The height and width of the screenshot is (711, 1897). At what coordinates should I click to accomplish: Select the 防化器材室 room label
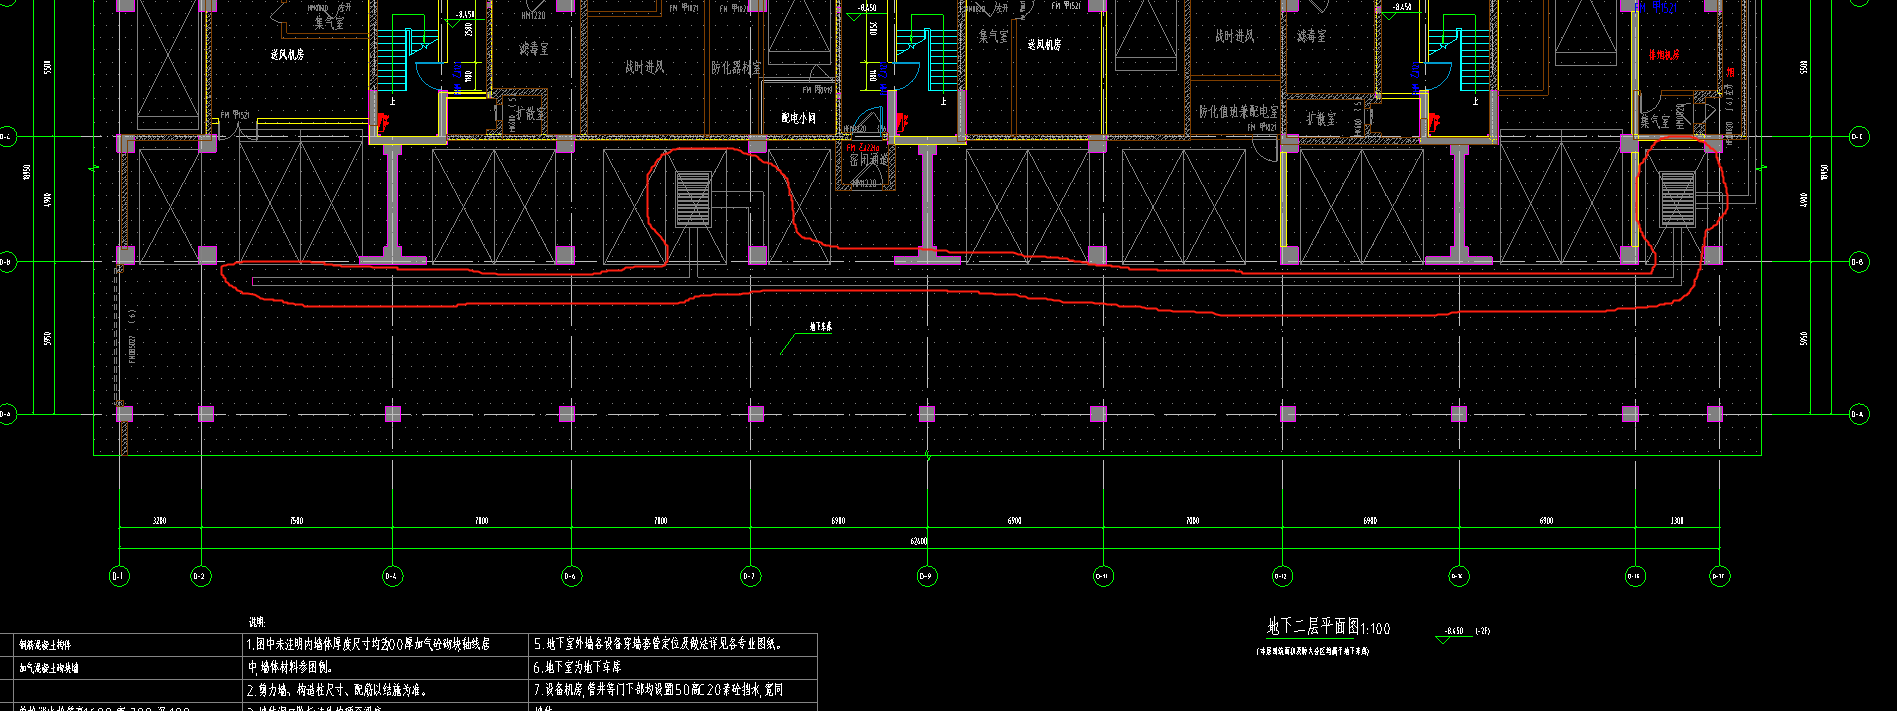point(736,68)
